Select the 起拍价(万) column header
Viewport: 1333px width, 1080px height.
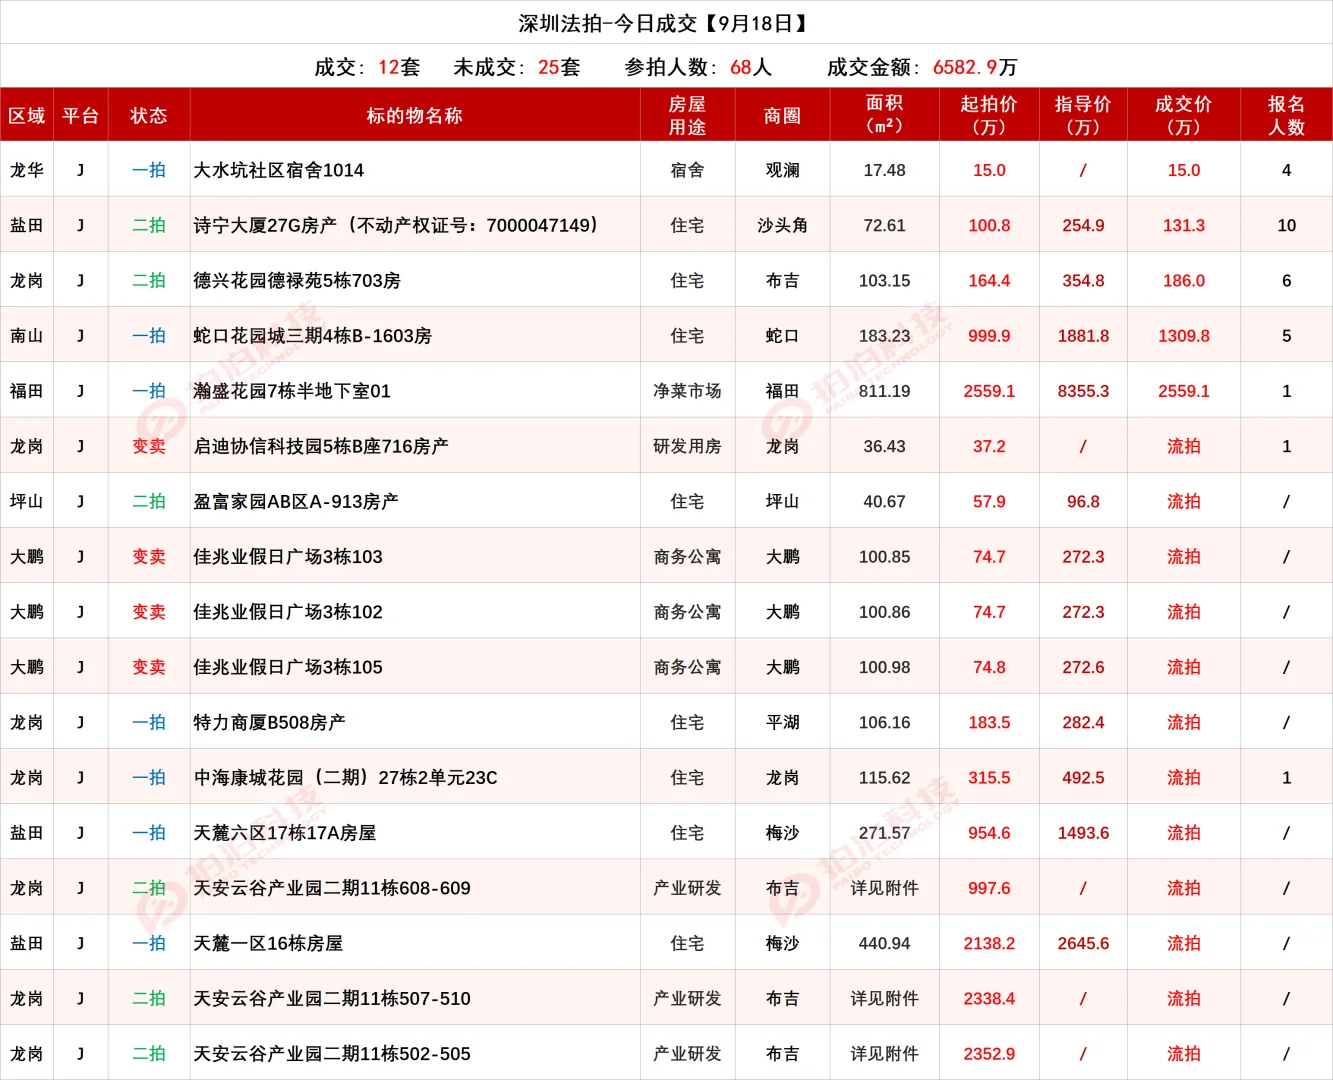[989, 116]
